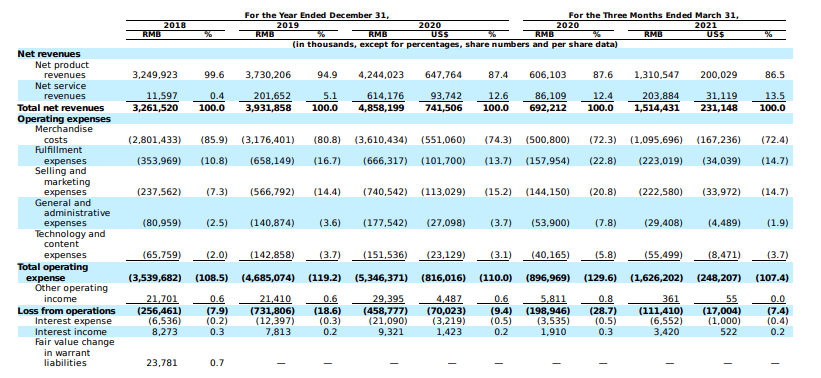Image resolution: width=821 pixels, height=378 pixels.
Task: Click the 'For the Year Ended December 31,' header
Action: tap(317, 15)
